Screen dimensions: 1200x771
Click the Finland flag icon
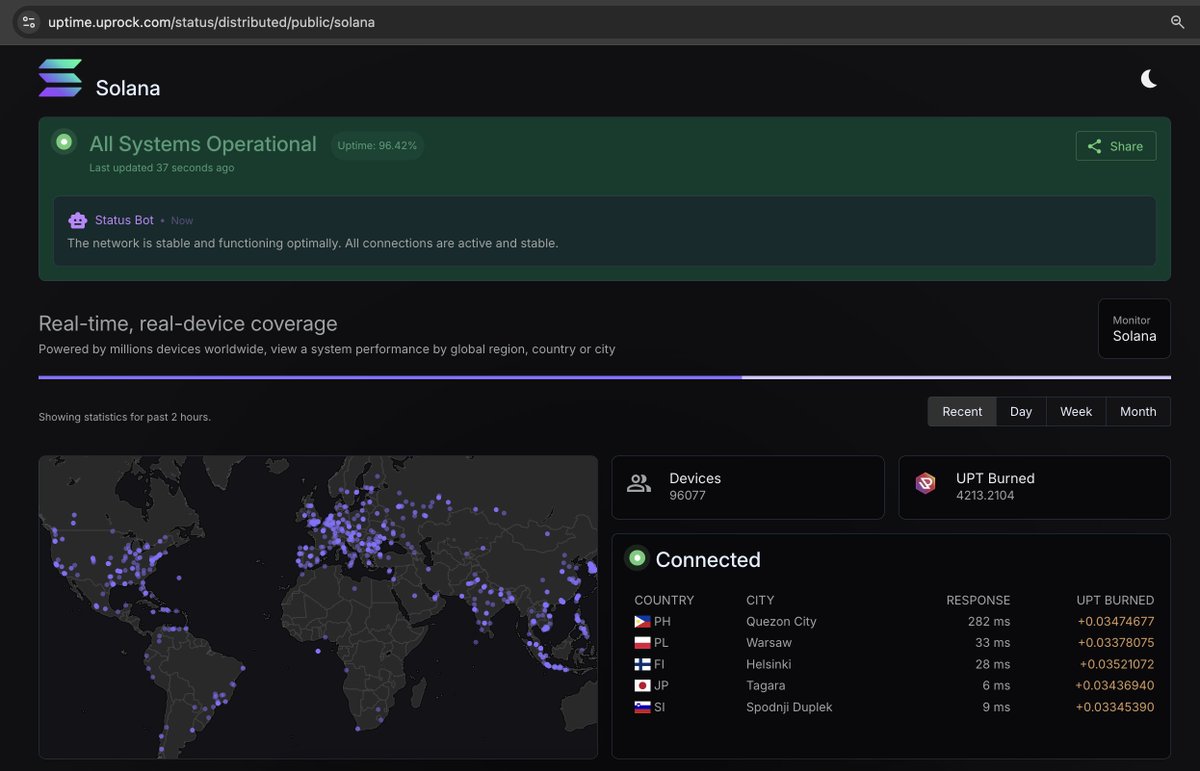click(642, 664)
